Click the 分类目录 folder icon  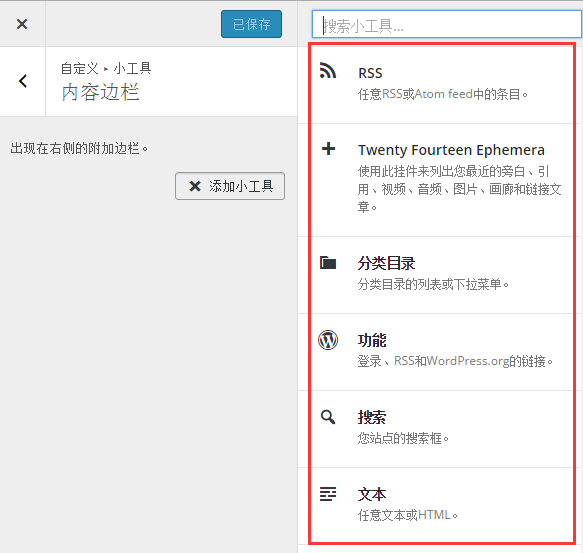pos(328,263)
